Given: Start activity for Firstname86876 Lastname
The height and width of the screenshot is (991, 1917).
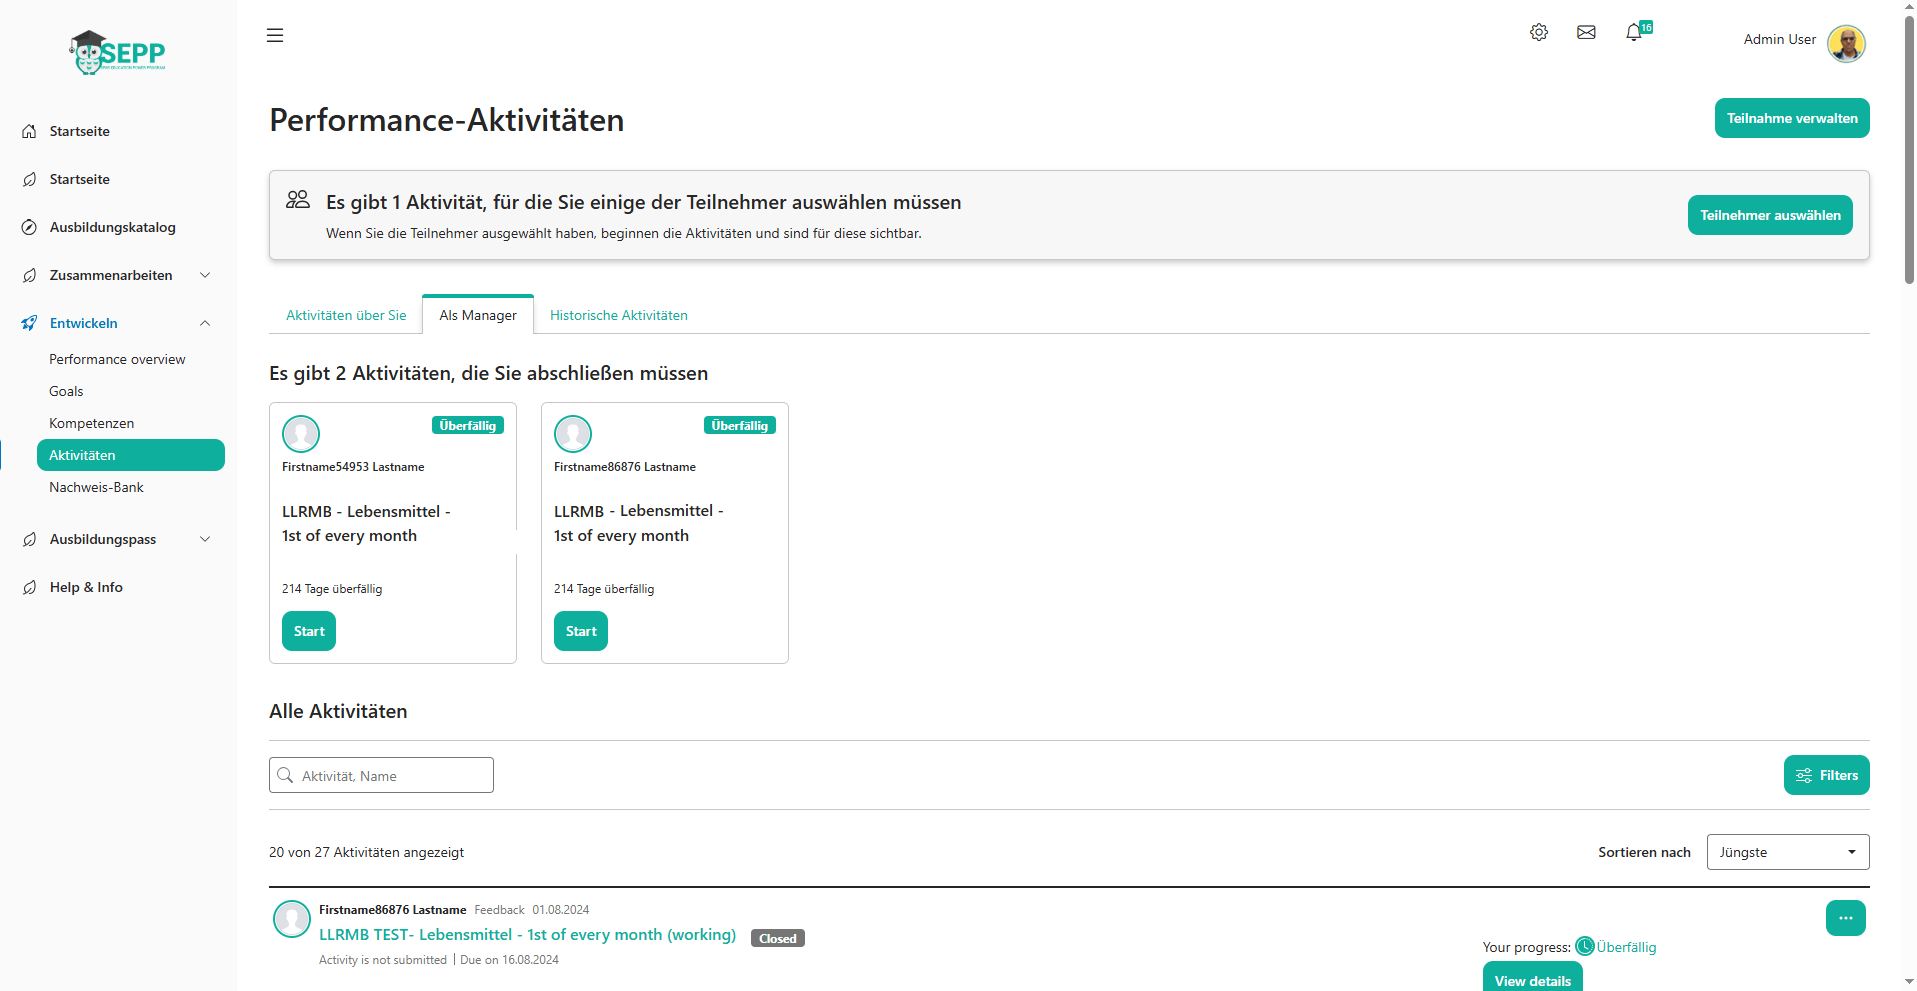Looking at the screenshot, I should click(580, 631).
